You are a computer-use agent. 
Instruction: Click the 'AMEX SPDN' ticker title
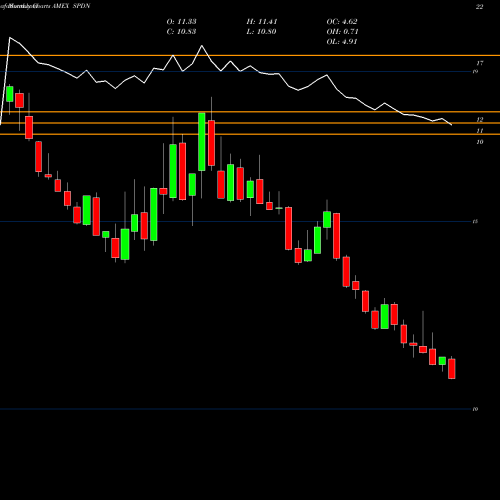pos(71,6)
